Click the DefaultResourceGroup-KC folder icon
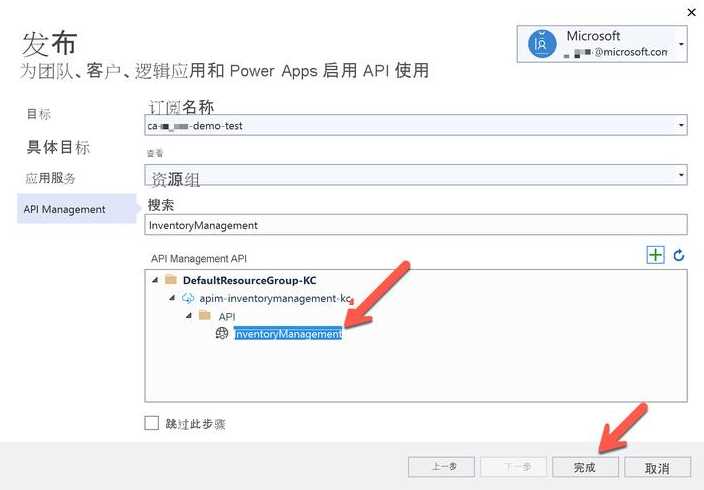The height and width of the screenshot is (490, 704). tap(171, 280)
